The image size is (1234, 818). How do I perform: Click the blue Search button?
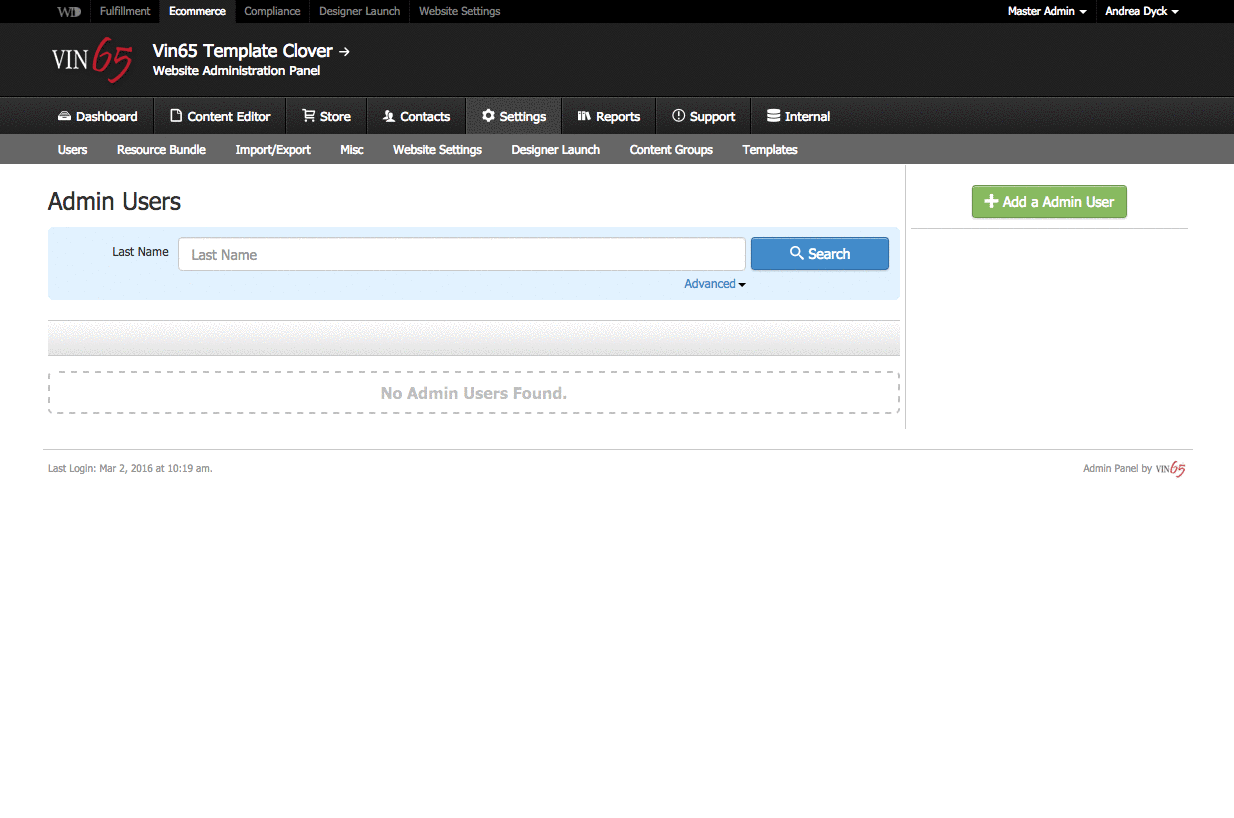(819, 254)
